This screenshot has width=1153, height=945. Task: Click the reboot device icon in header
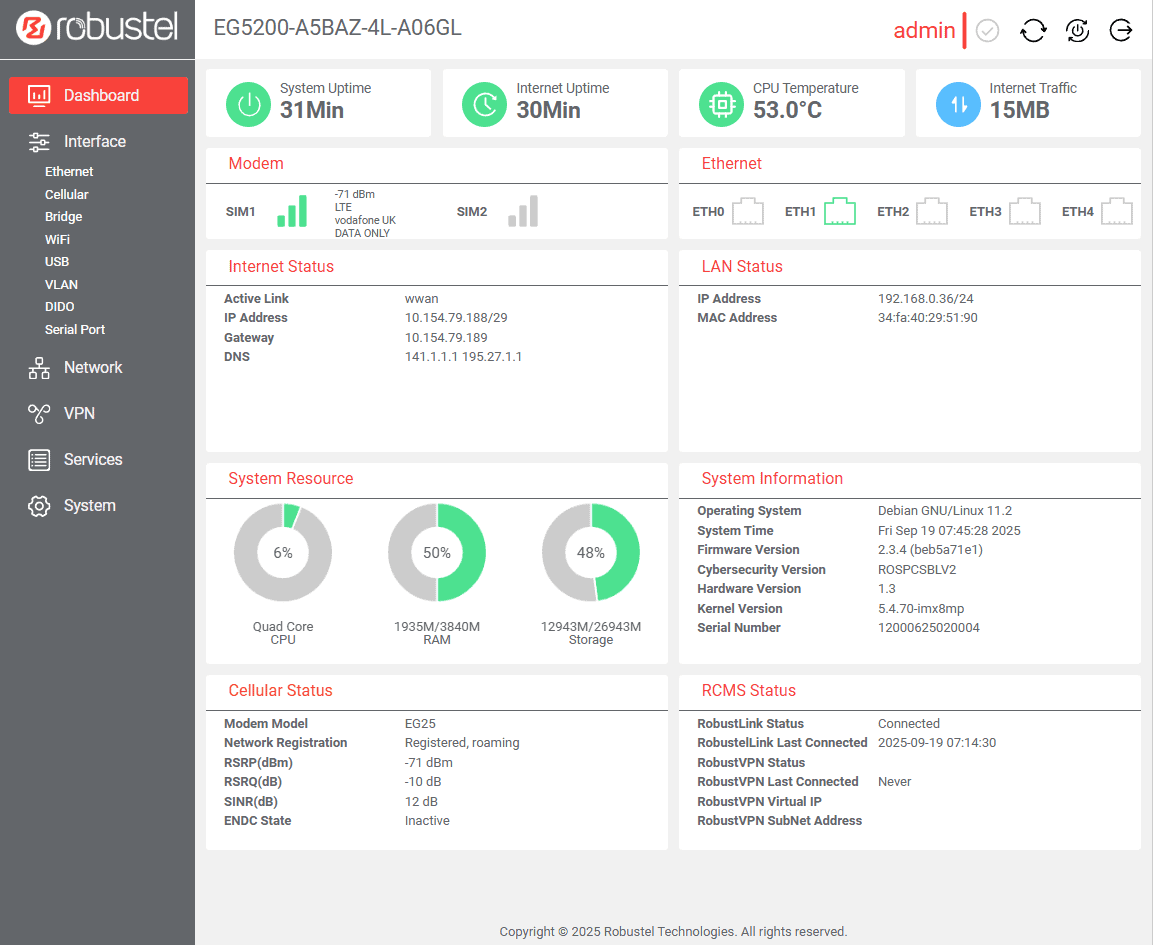[1077, 31]
